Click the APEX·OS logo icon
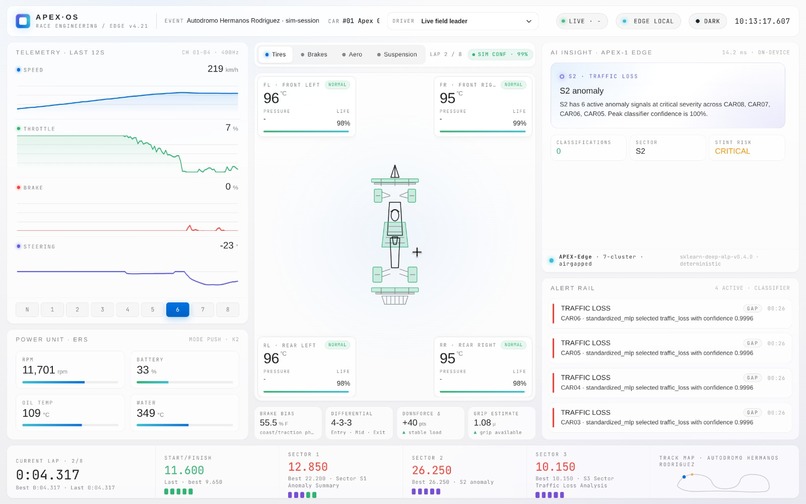Image resolution: width=806 pixels, height=504 pixels. pos(23,21)
